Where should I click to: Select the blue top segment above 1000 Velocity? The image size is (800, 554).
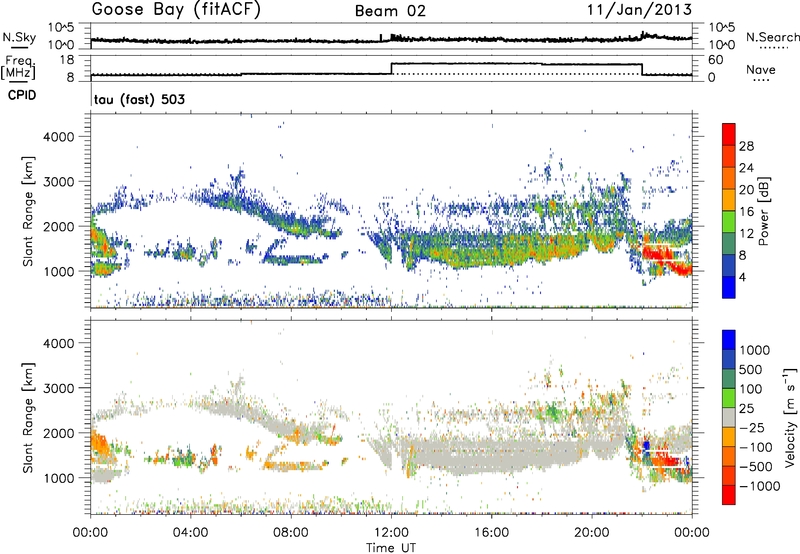click(x=729, y=340)
